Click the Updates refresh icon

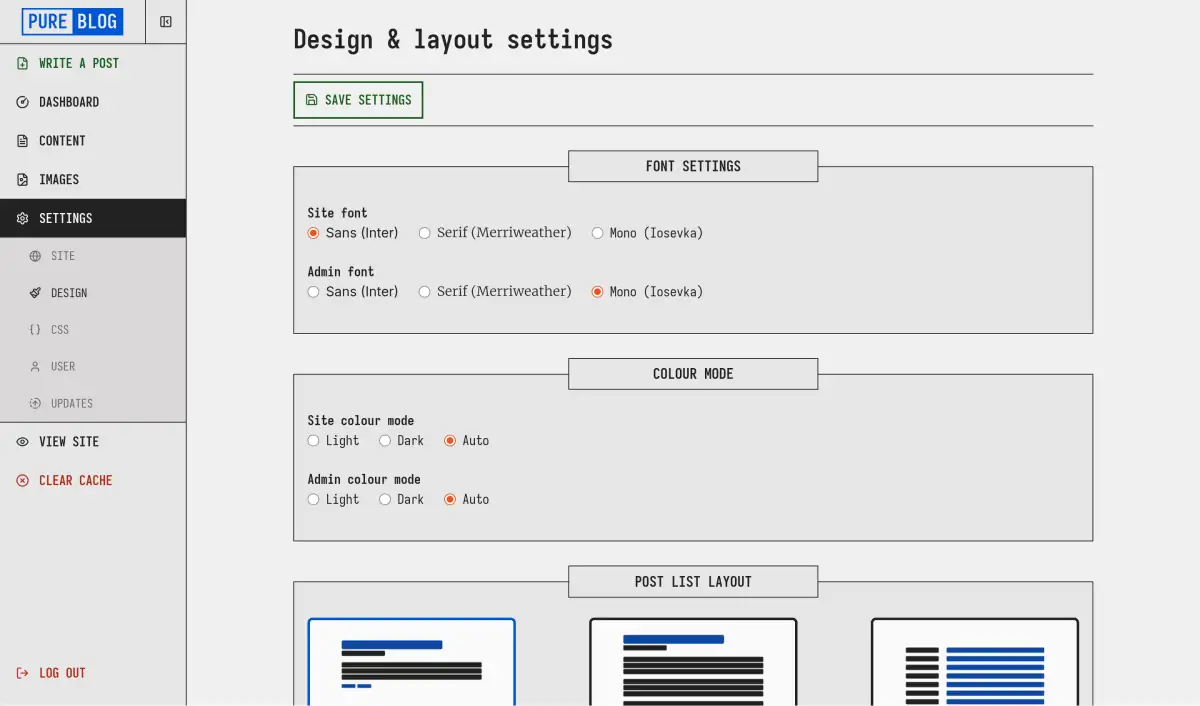tap(35, 404)
